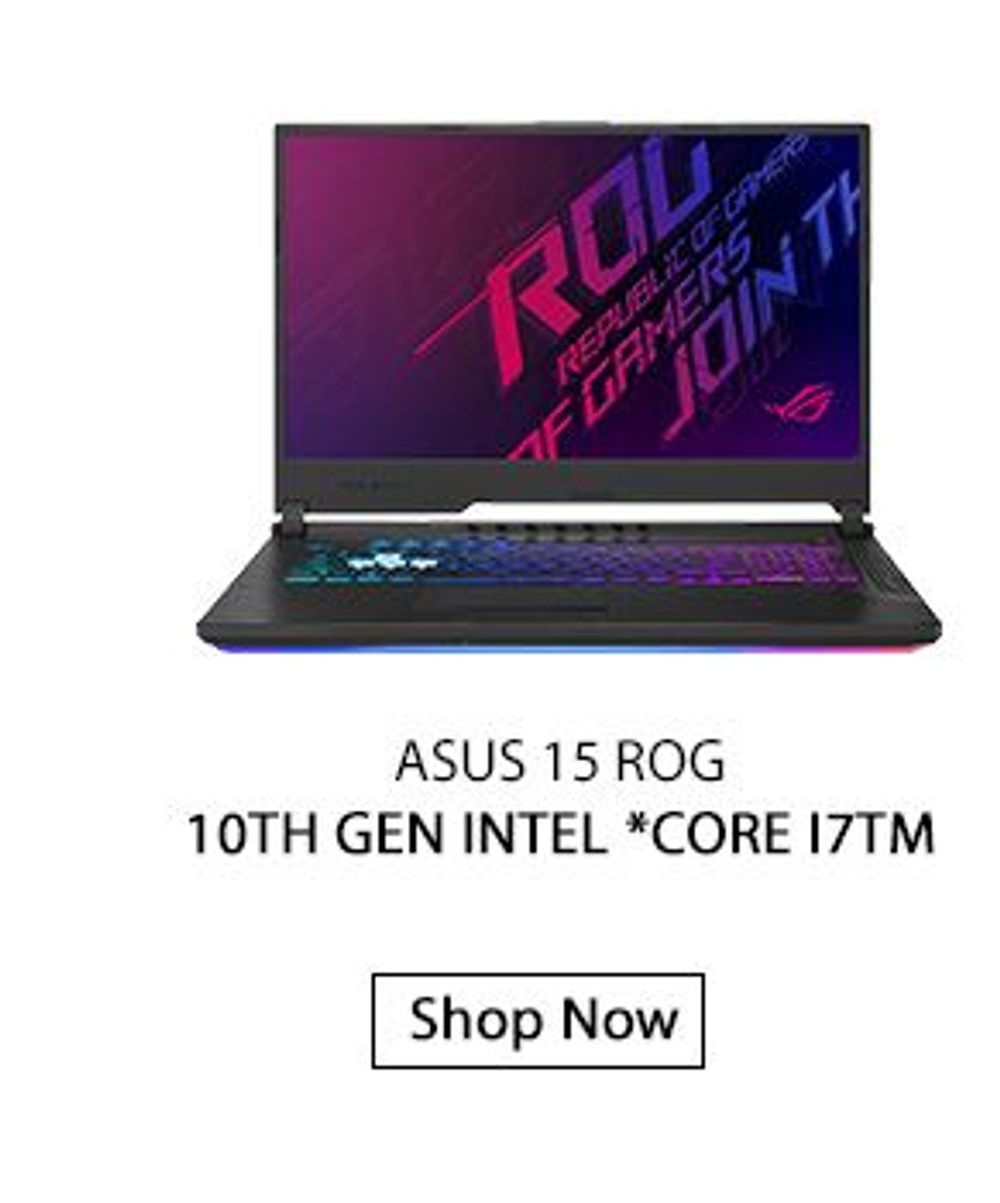This screenshot has height=1203, width=1000.
Task: Open the ASUS 15 ROG product title
Action: coord(560,762)
